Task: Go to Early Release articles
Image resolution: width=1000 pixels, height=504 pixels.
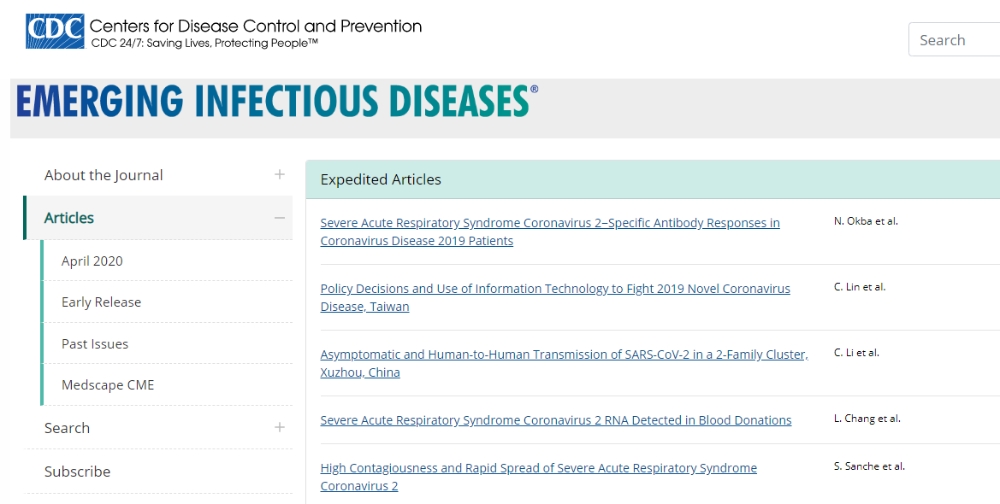Action: click(101, 302)
